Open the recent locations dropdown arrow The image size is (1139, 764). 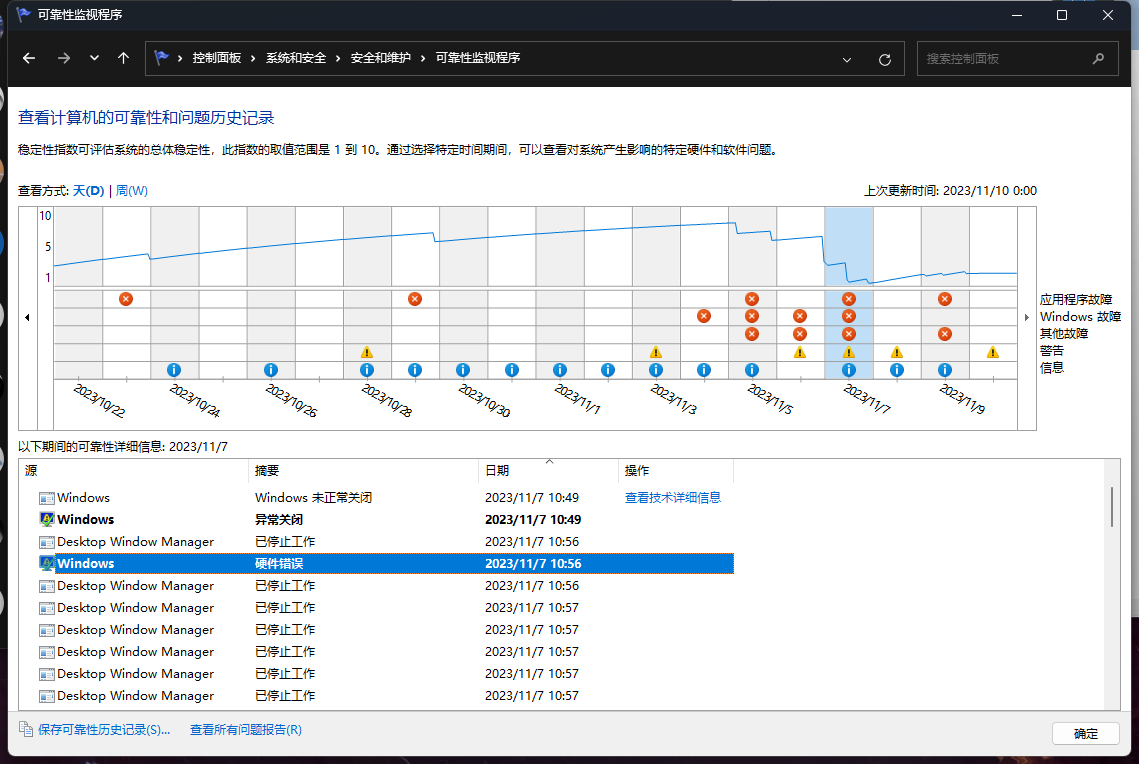pyautogui.click(x=94, y=58)
